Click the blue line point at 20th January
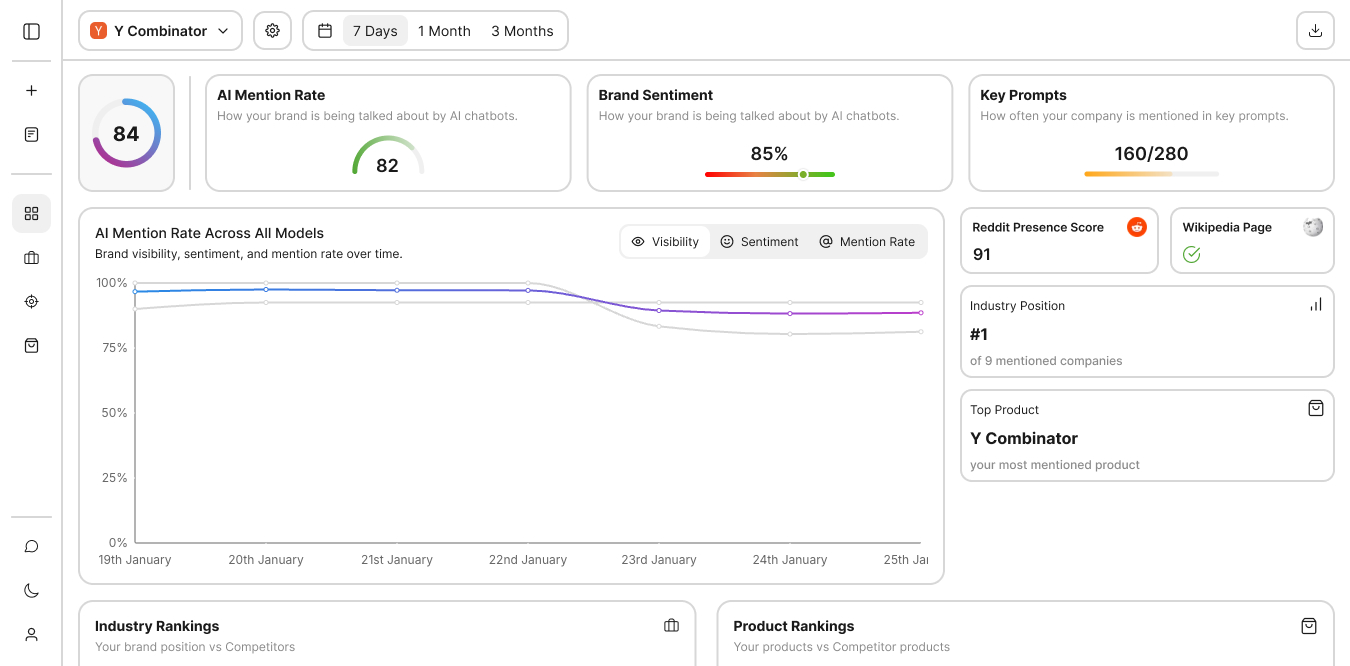This screenshot has width=1350, height=666. (266, 289)
